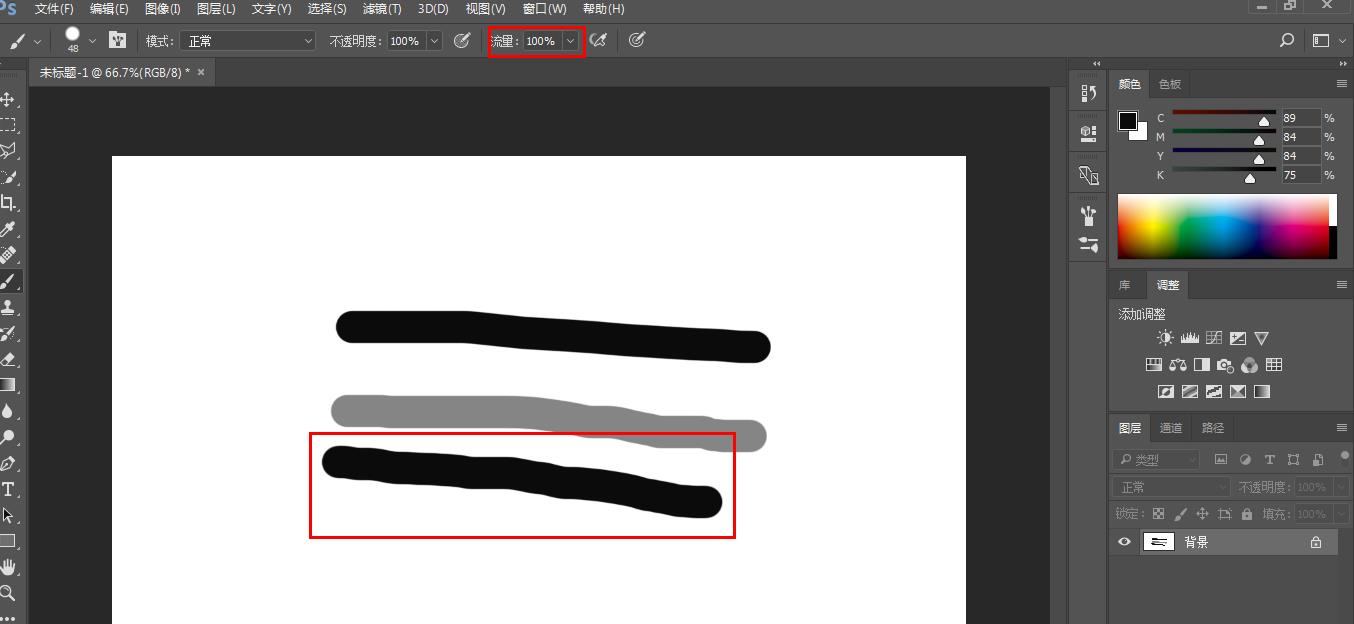Toggle lock position icon
The image size is (1354, 624).
click(1202, 514)
